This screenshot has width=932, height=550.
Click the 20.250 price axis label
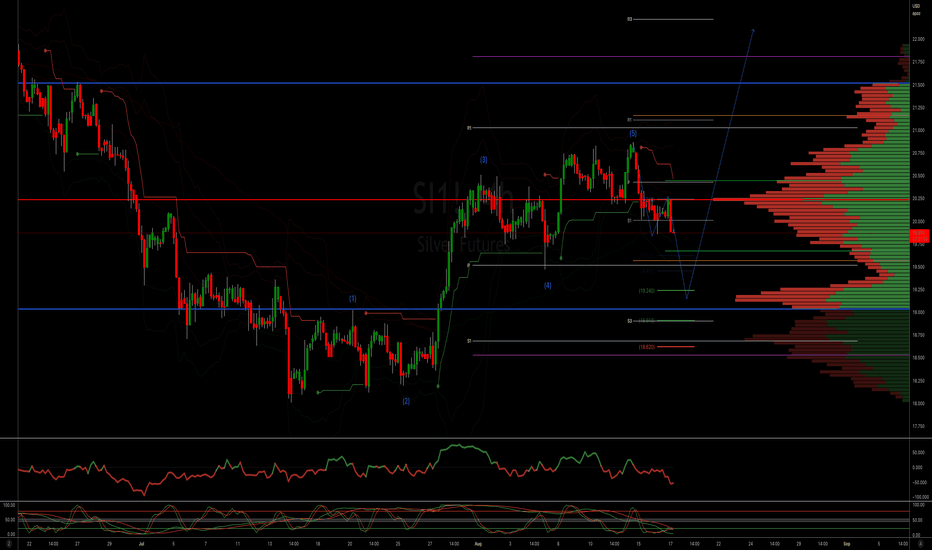pos(918,199)
